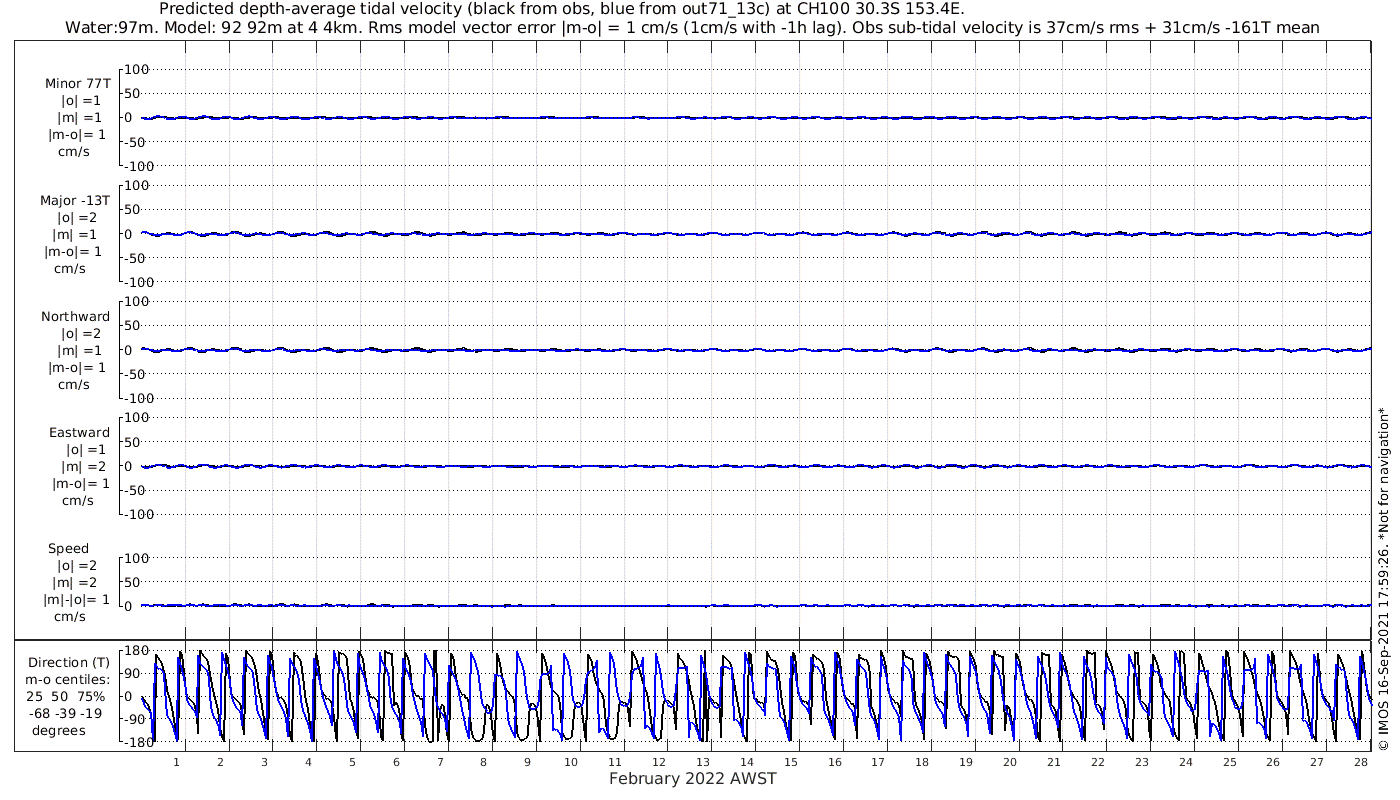This screenshot has height=800, width=1400.
Task: Click the 'm-o centiles:' text
Action: coord(69,680)
